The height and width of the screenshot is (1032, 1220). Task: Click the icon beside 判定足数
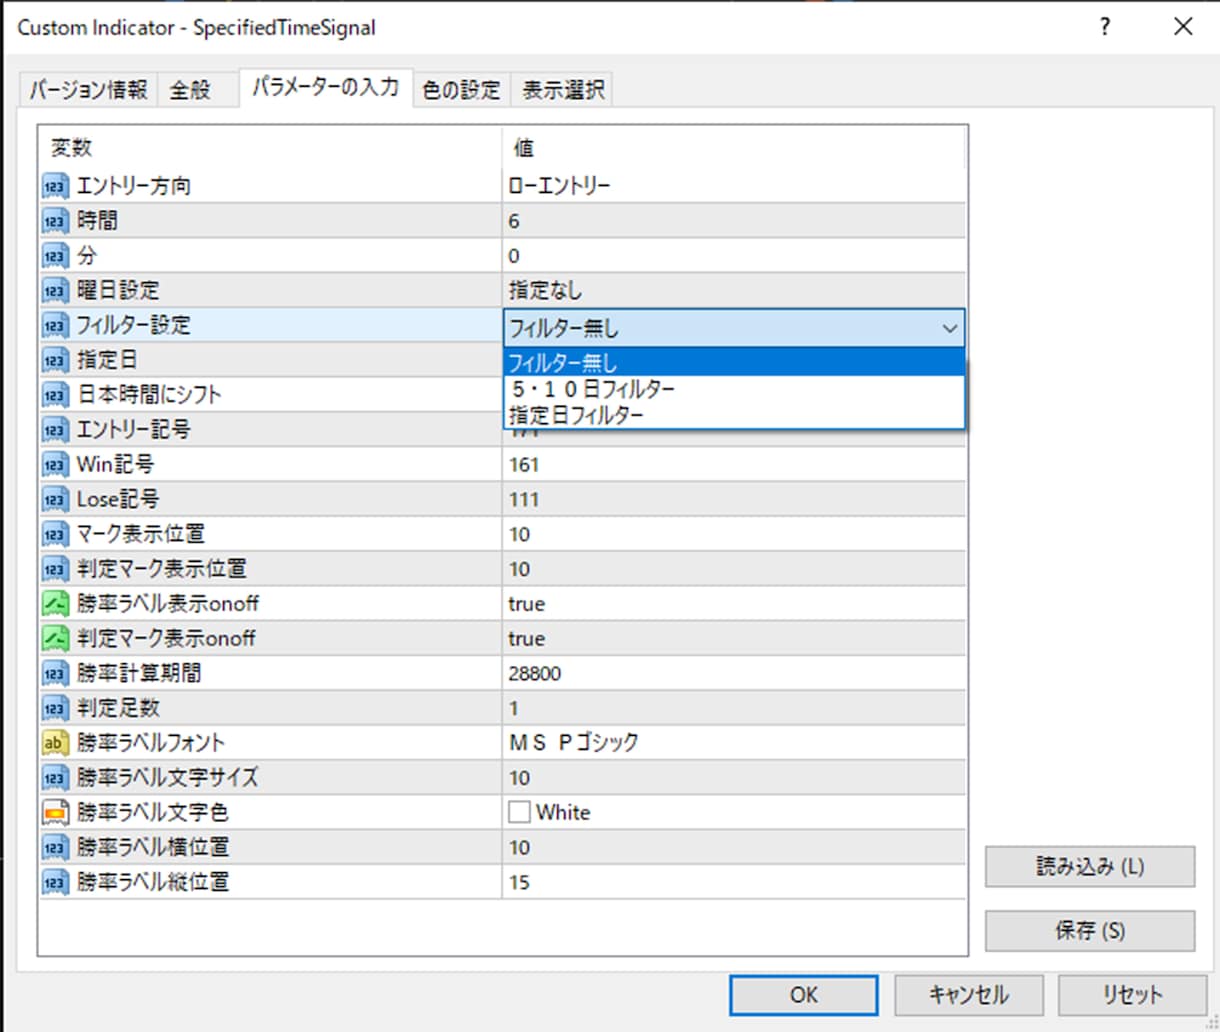pyautogui.click(x=55, y=708)
